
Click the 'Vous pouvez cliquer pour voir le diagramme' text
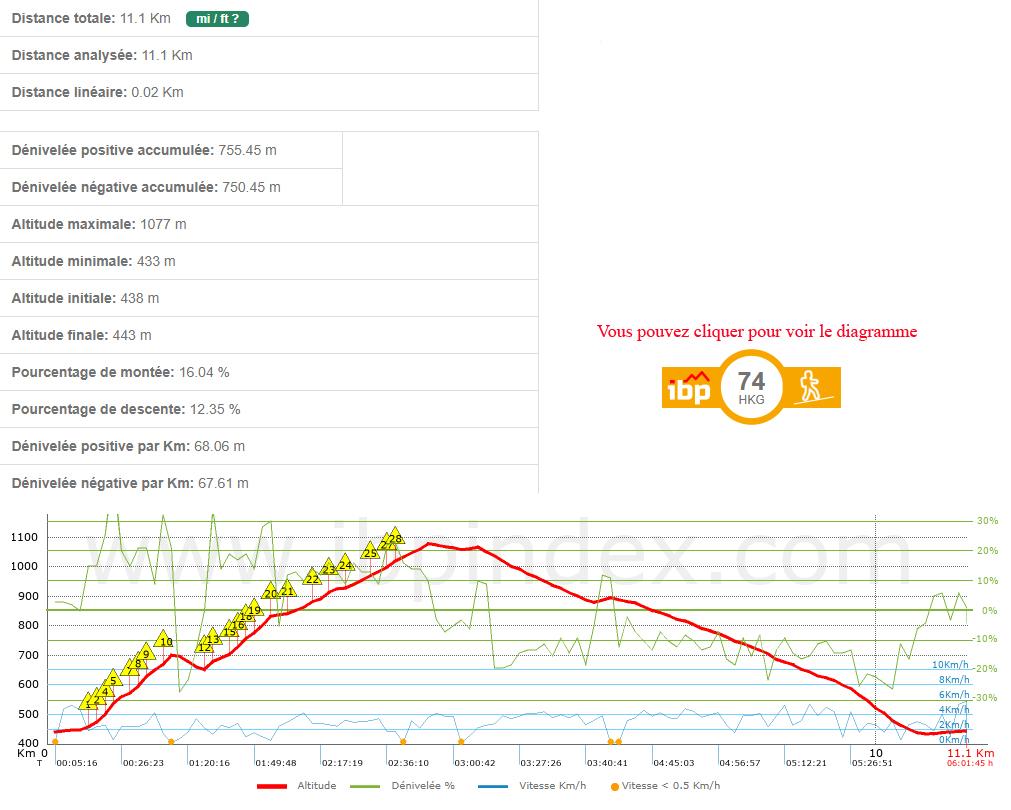(x=756, y=331)
